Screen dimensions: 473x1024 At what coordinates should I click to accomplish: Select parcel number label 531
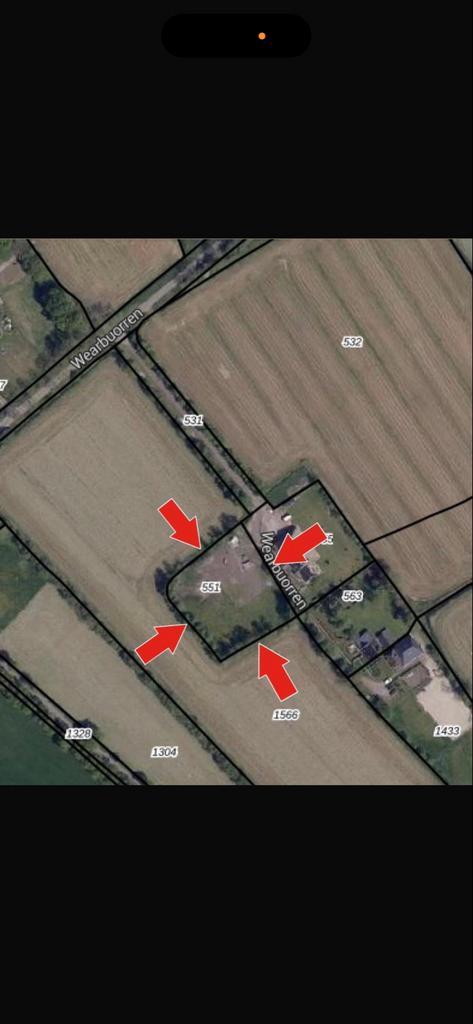[193, 421]
